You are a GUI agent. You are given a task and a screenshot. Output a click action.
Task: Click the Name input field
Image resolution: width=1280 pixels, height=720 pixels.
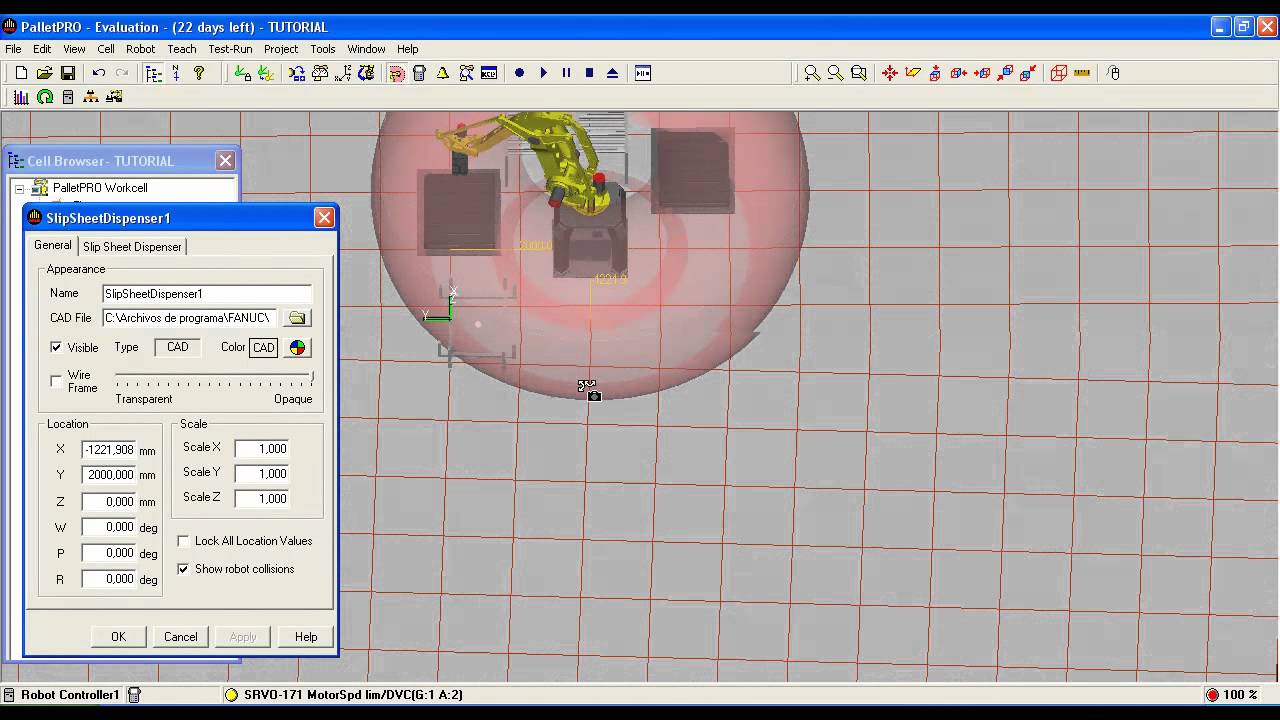tap(207, 294)
